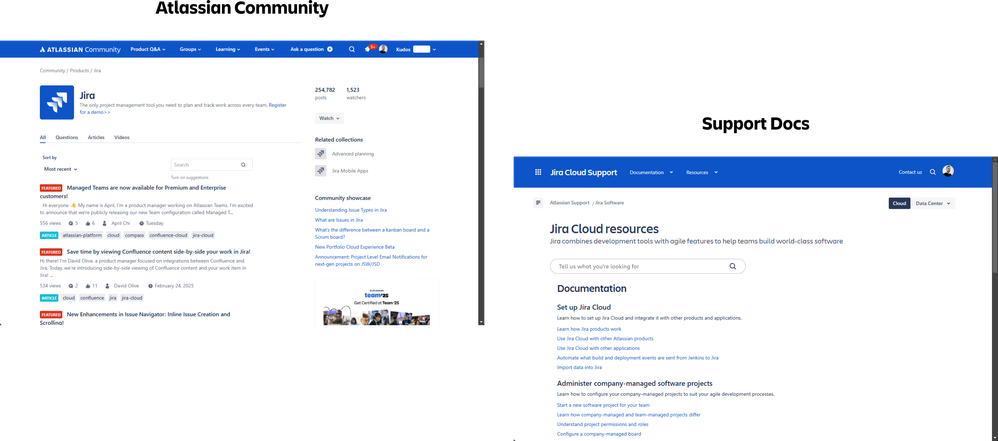Click the Advanced planning collection icon

[321, 153]
